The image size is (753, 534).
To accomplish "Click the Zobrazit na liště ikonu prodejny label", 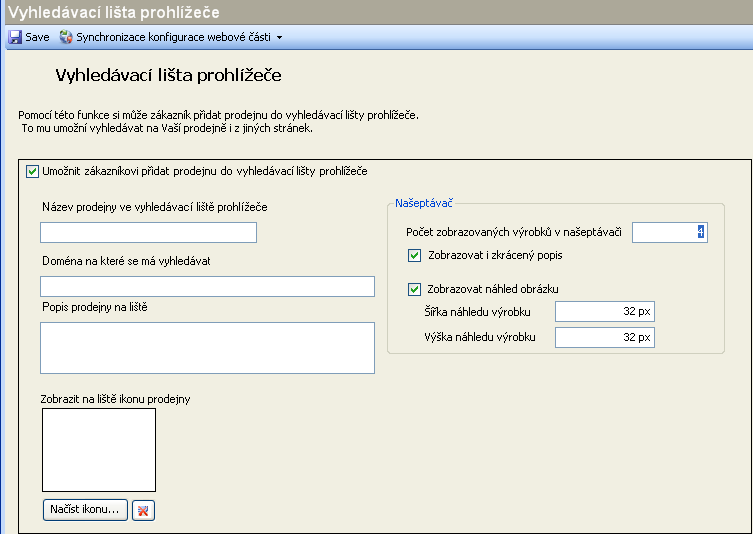I will tap(115, 399).
